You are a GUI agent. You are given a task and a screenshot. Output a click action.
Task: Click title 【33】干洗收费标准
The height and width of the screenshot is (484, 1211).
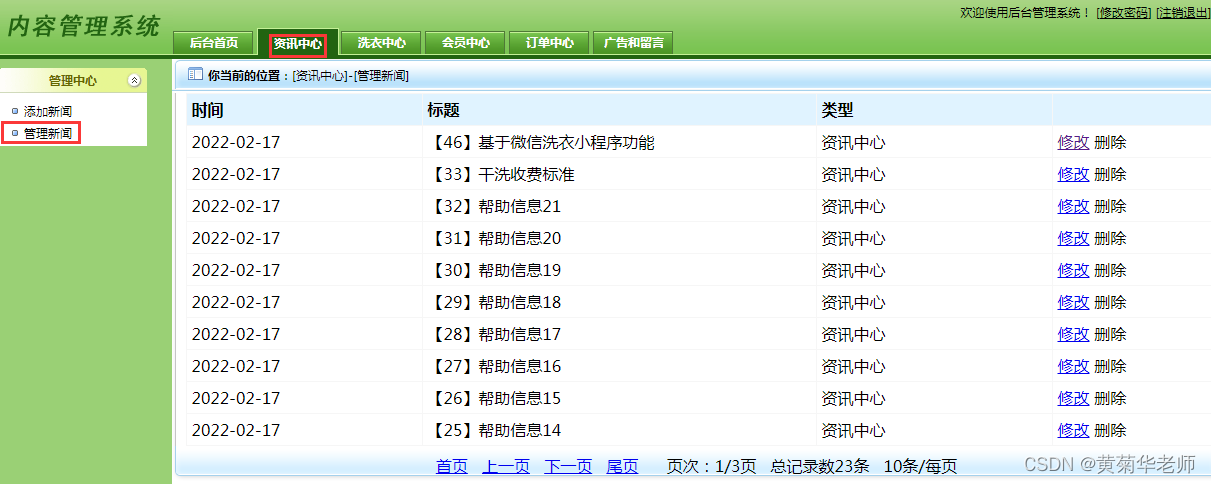point(501,174)
